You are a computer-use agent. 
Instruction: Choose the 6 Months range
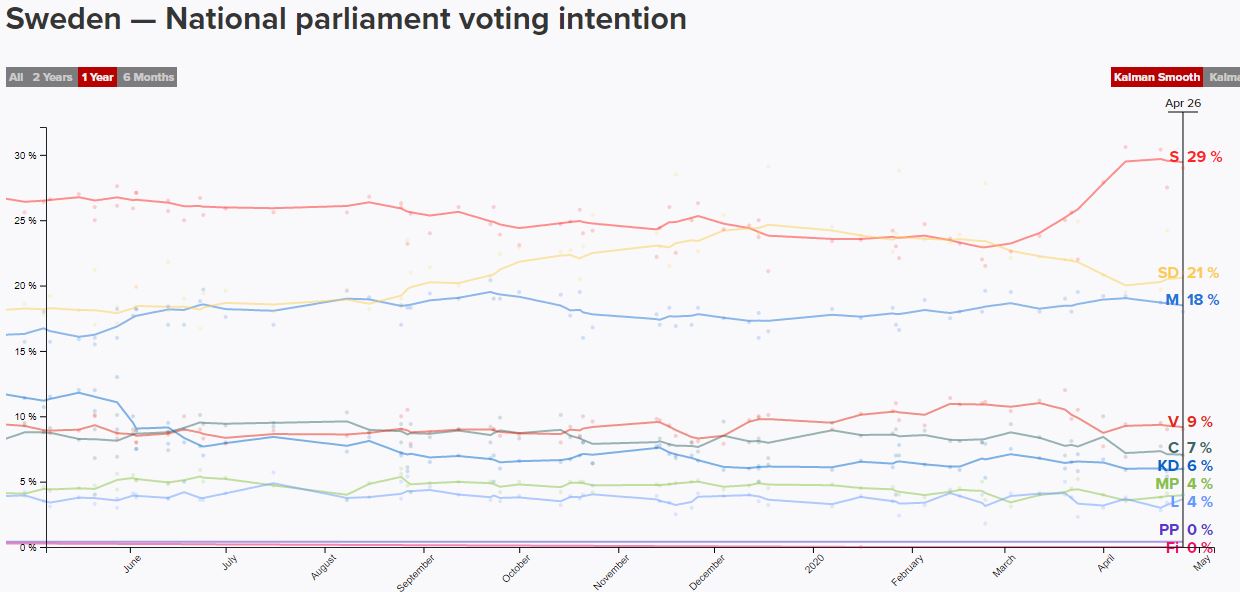point(148,77)
